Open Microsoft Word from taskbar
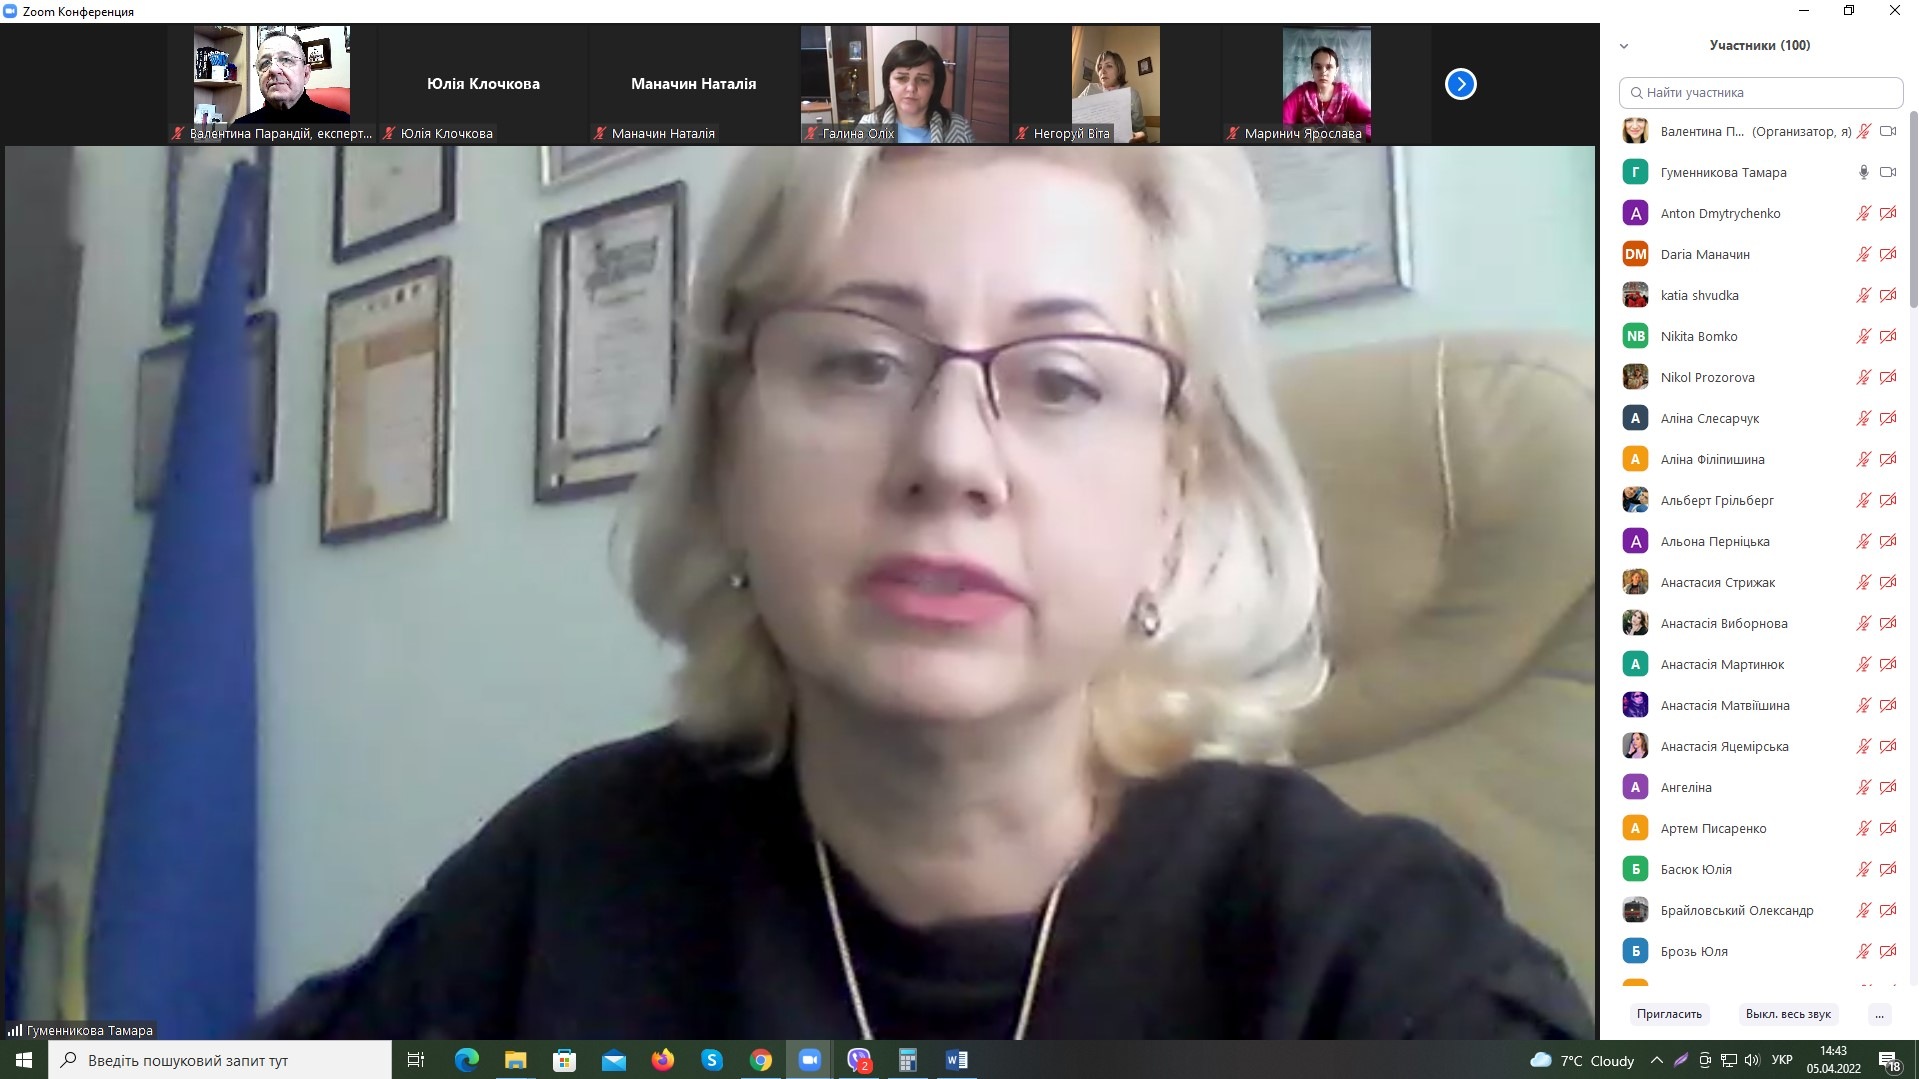Viewport: 1919px width, 1079px height. click(957, 1060)
